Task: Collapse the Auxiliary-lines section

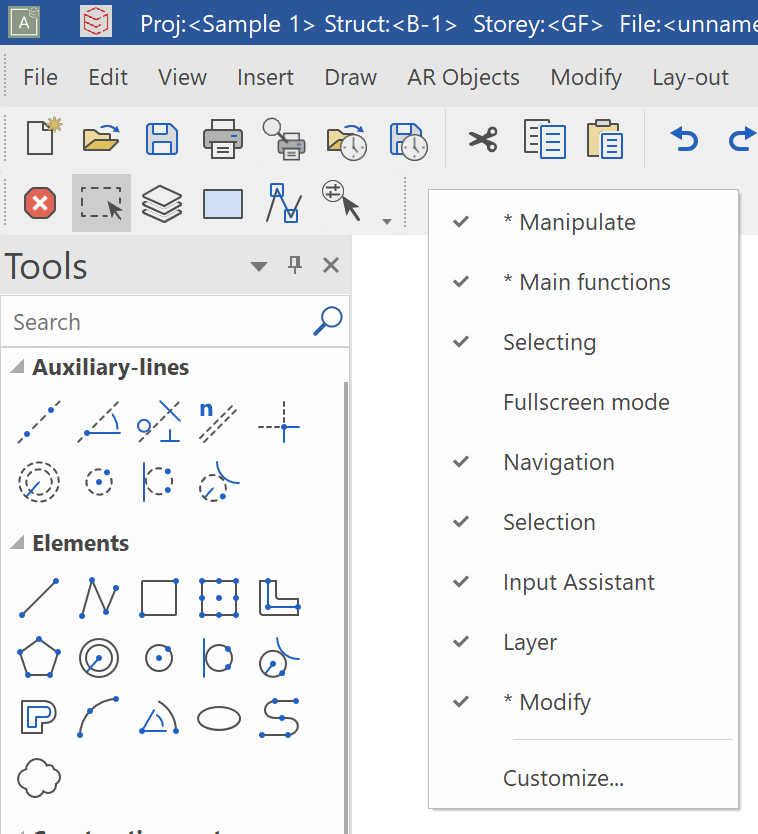Action: click(14, 368)
